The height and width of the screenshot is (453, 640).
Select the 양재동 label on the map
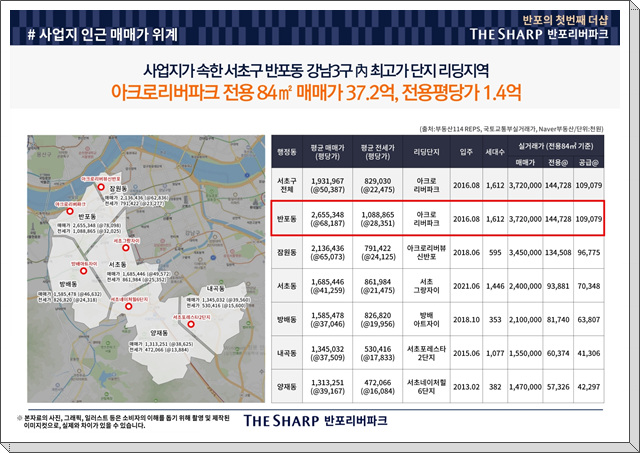coord(159,333)
